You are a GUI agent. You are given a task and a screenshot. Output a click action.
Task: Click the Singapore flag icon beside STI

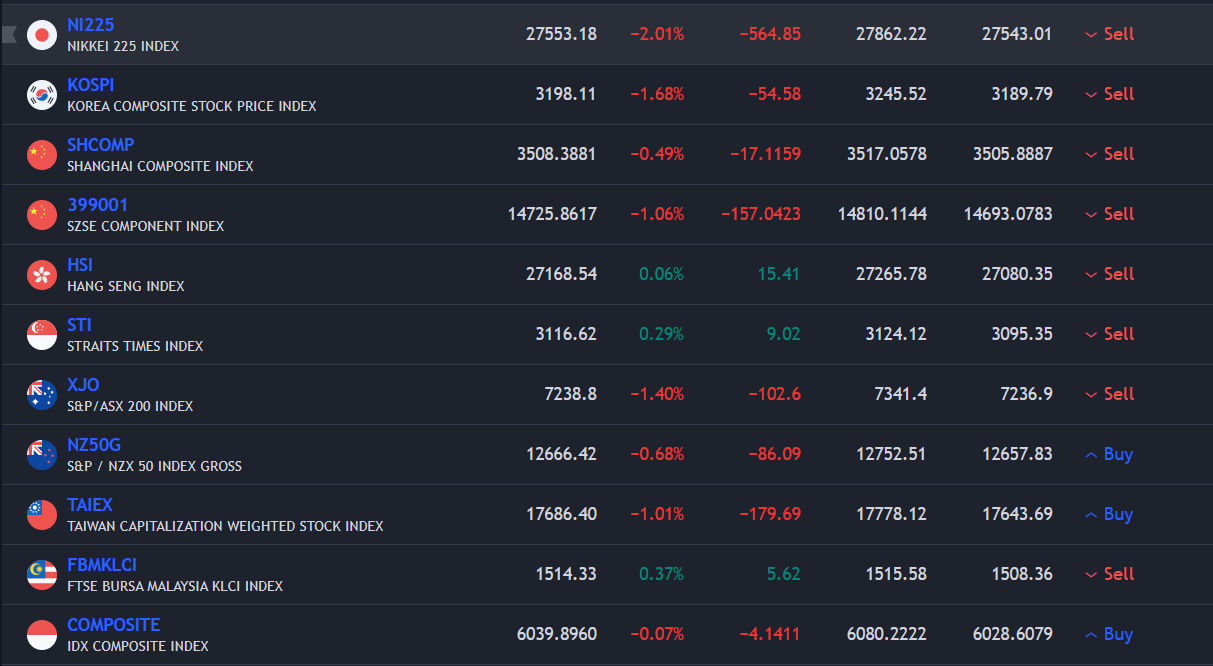[x=42, y=334]
